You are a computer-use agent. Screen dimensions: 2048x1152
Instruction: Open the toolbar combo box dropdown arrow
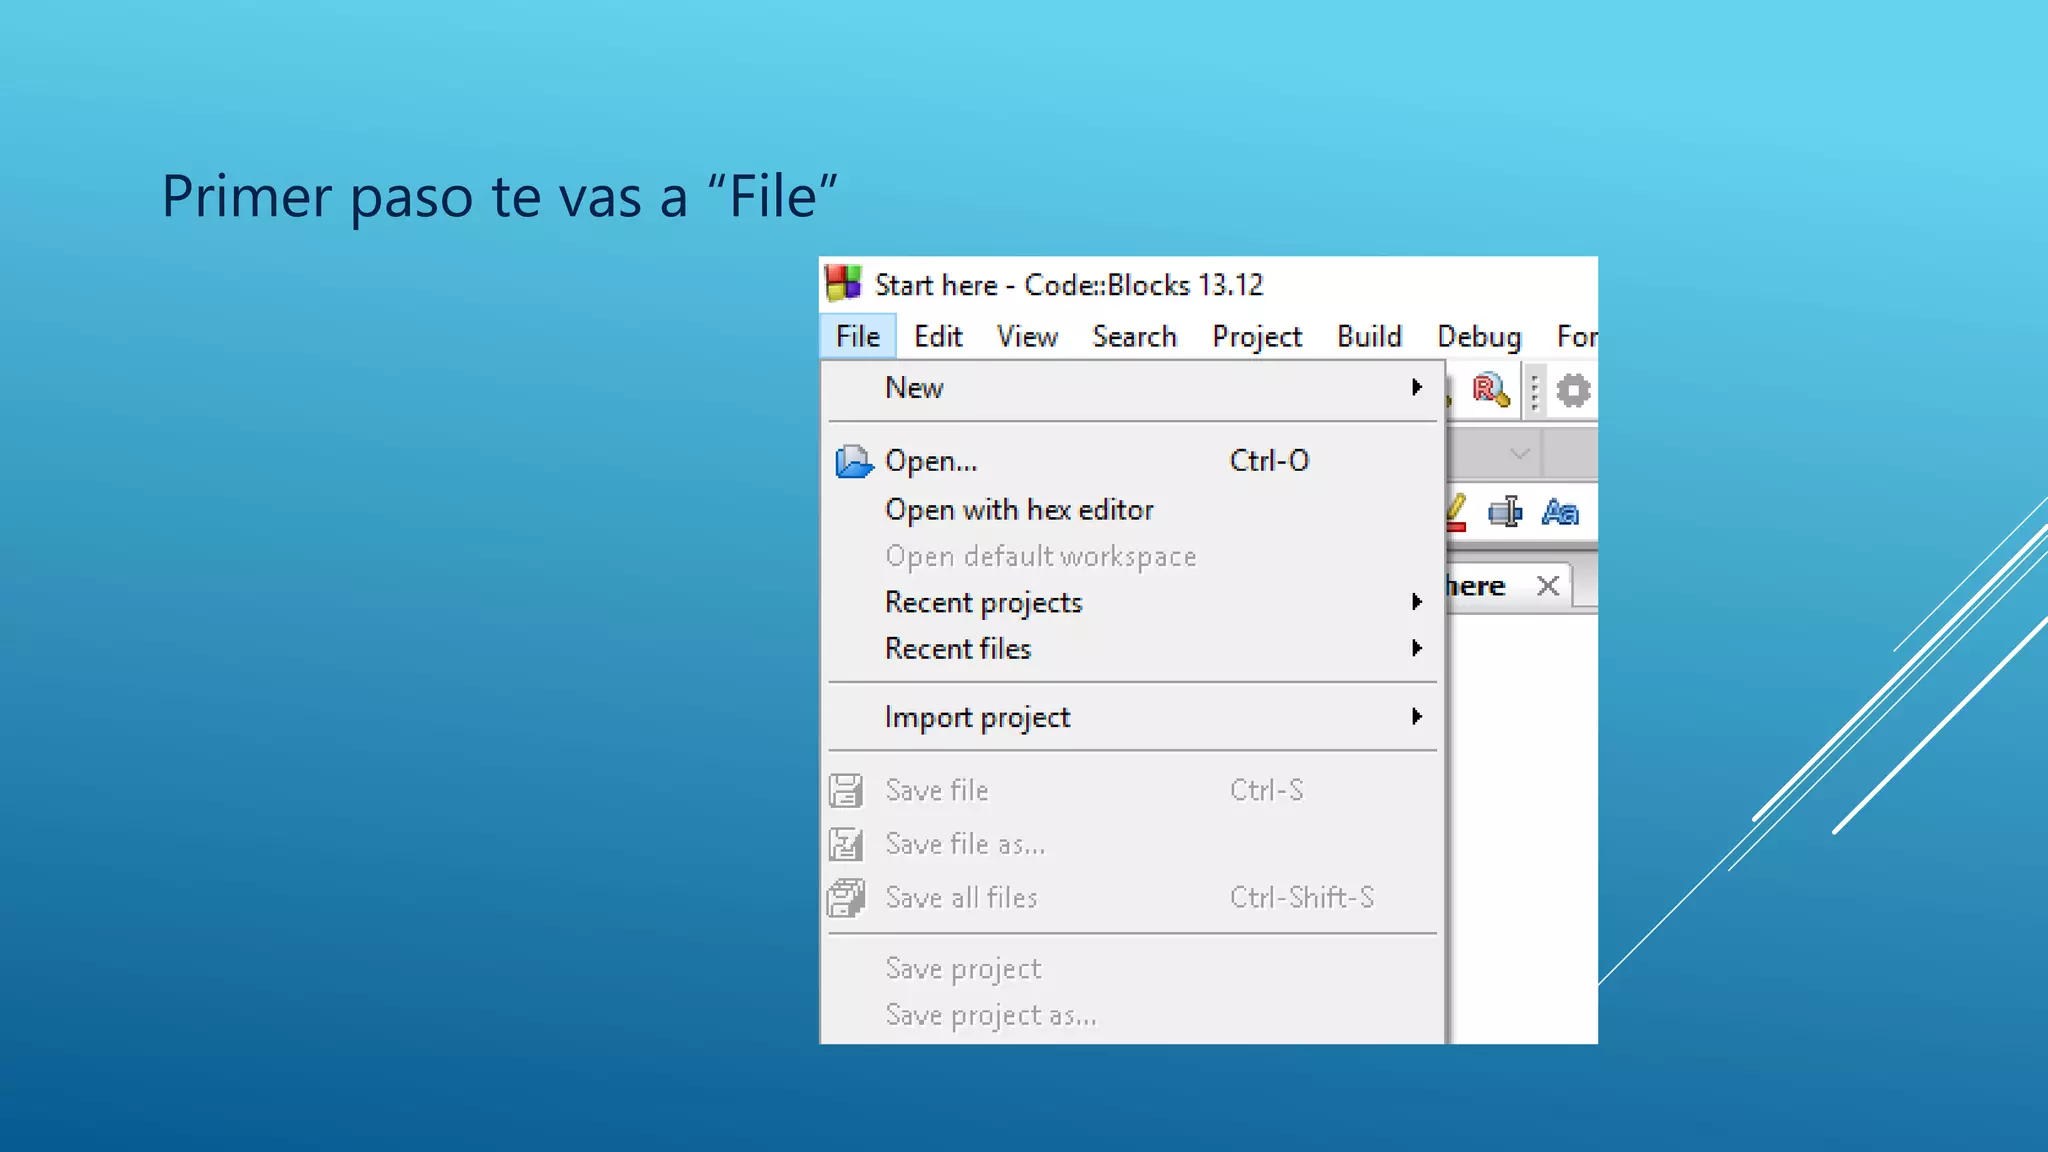pyautogui.click(x=1519, y=454)
